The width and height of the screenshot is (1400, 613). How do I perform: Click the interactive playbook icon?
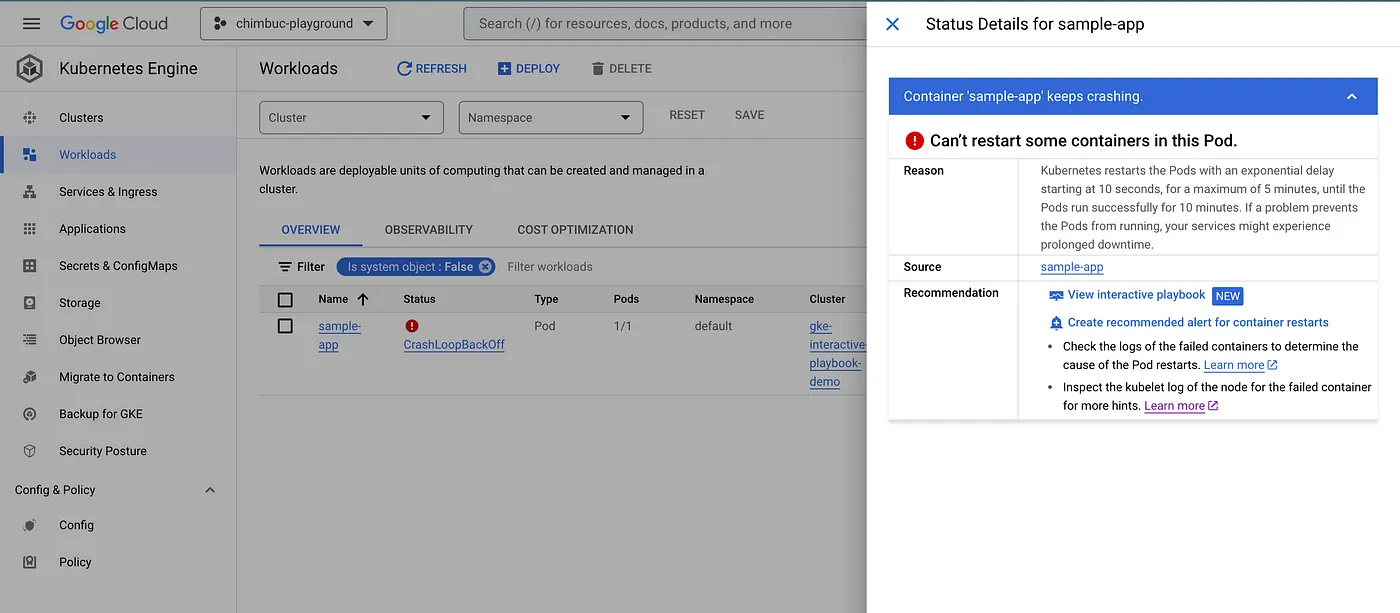[1056, 296]
